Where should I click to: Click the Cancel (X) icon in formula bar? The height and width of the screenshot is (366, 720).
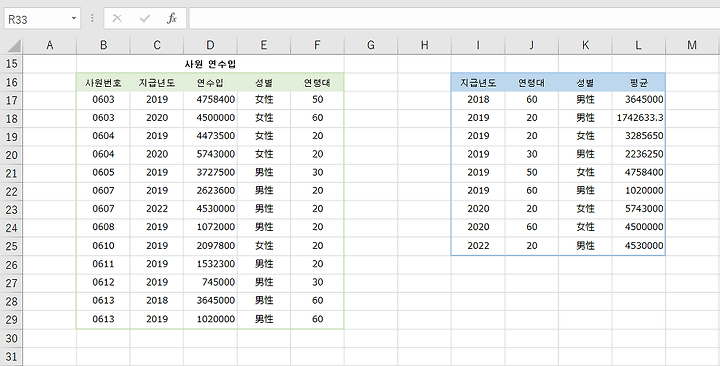pos(117,18)
